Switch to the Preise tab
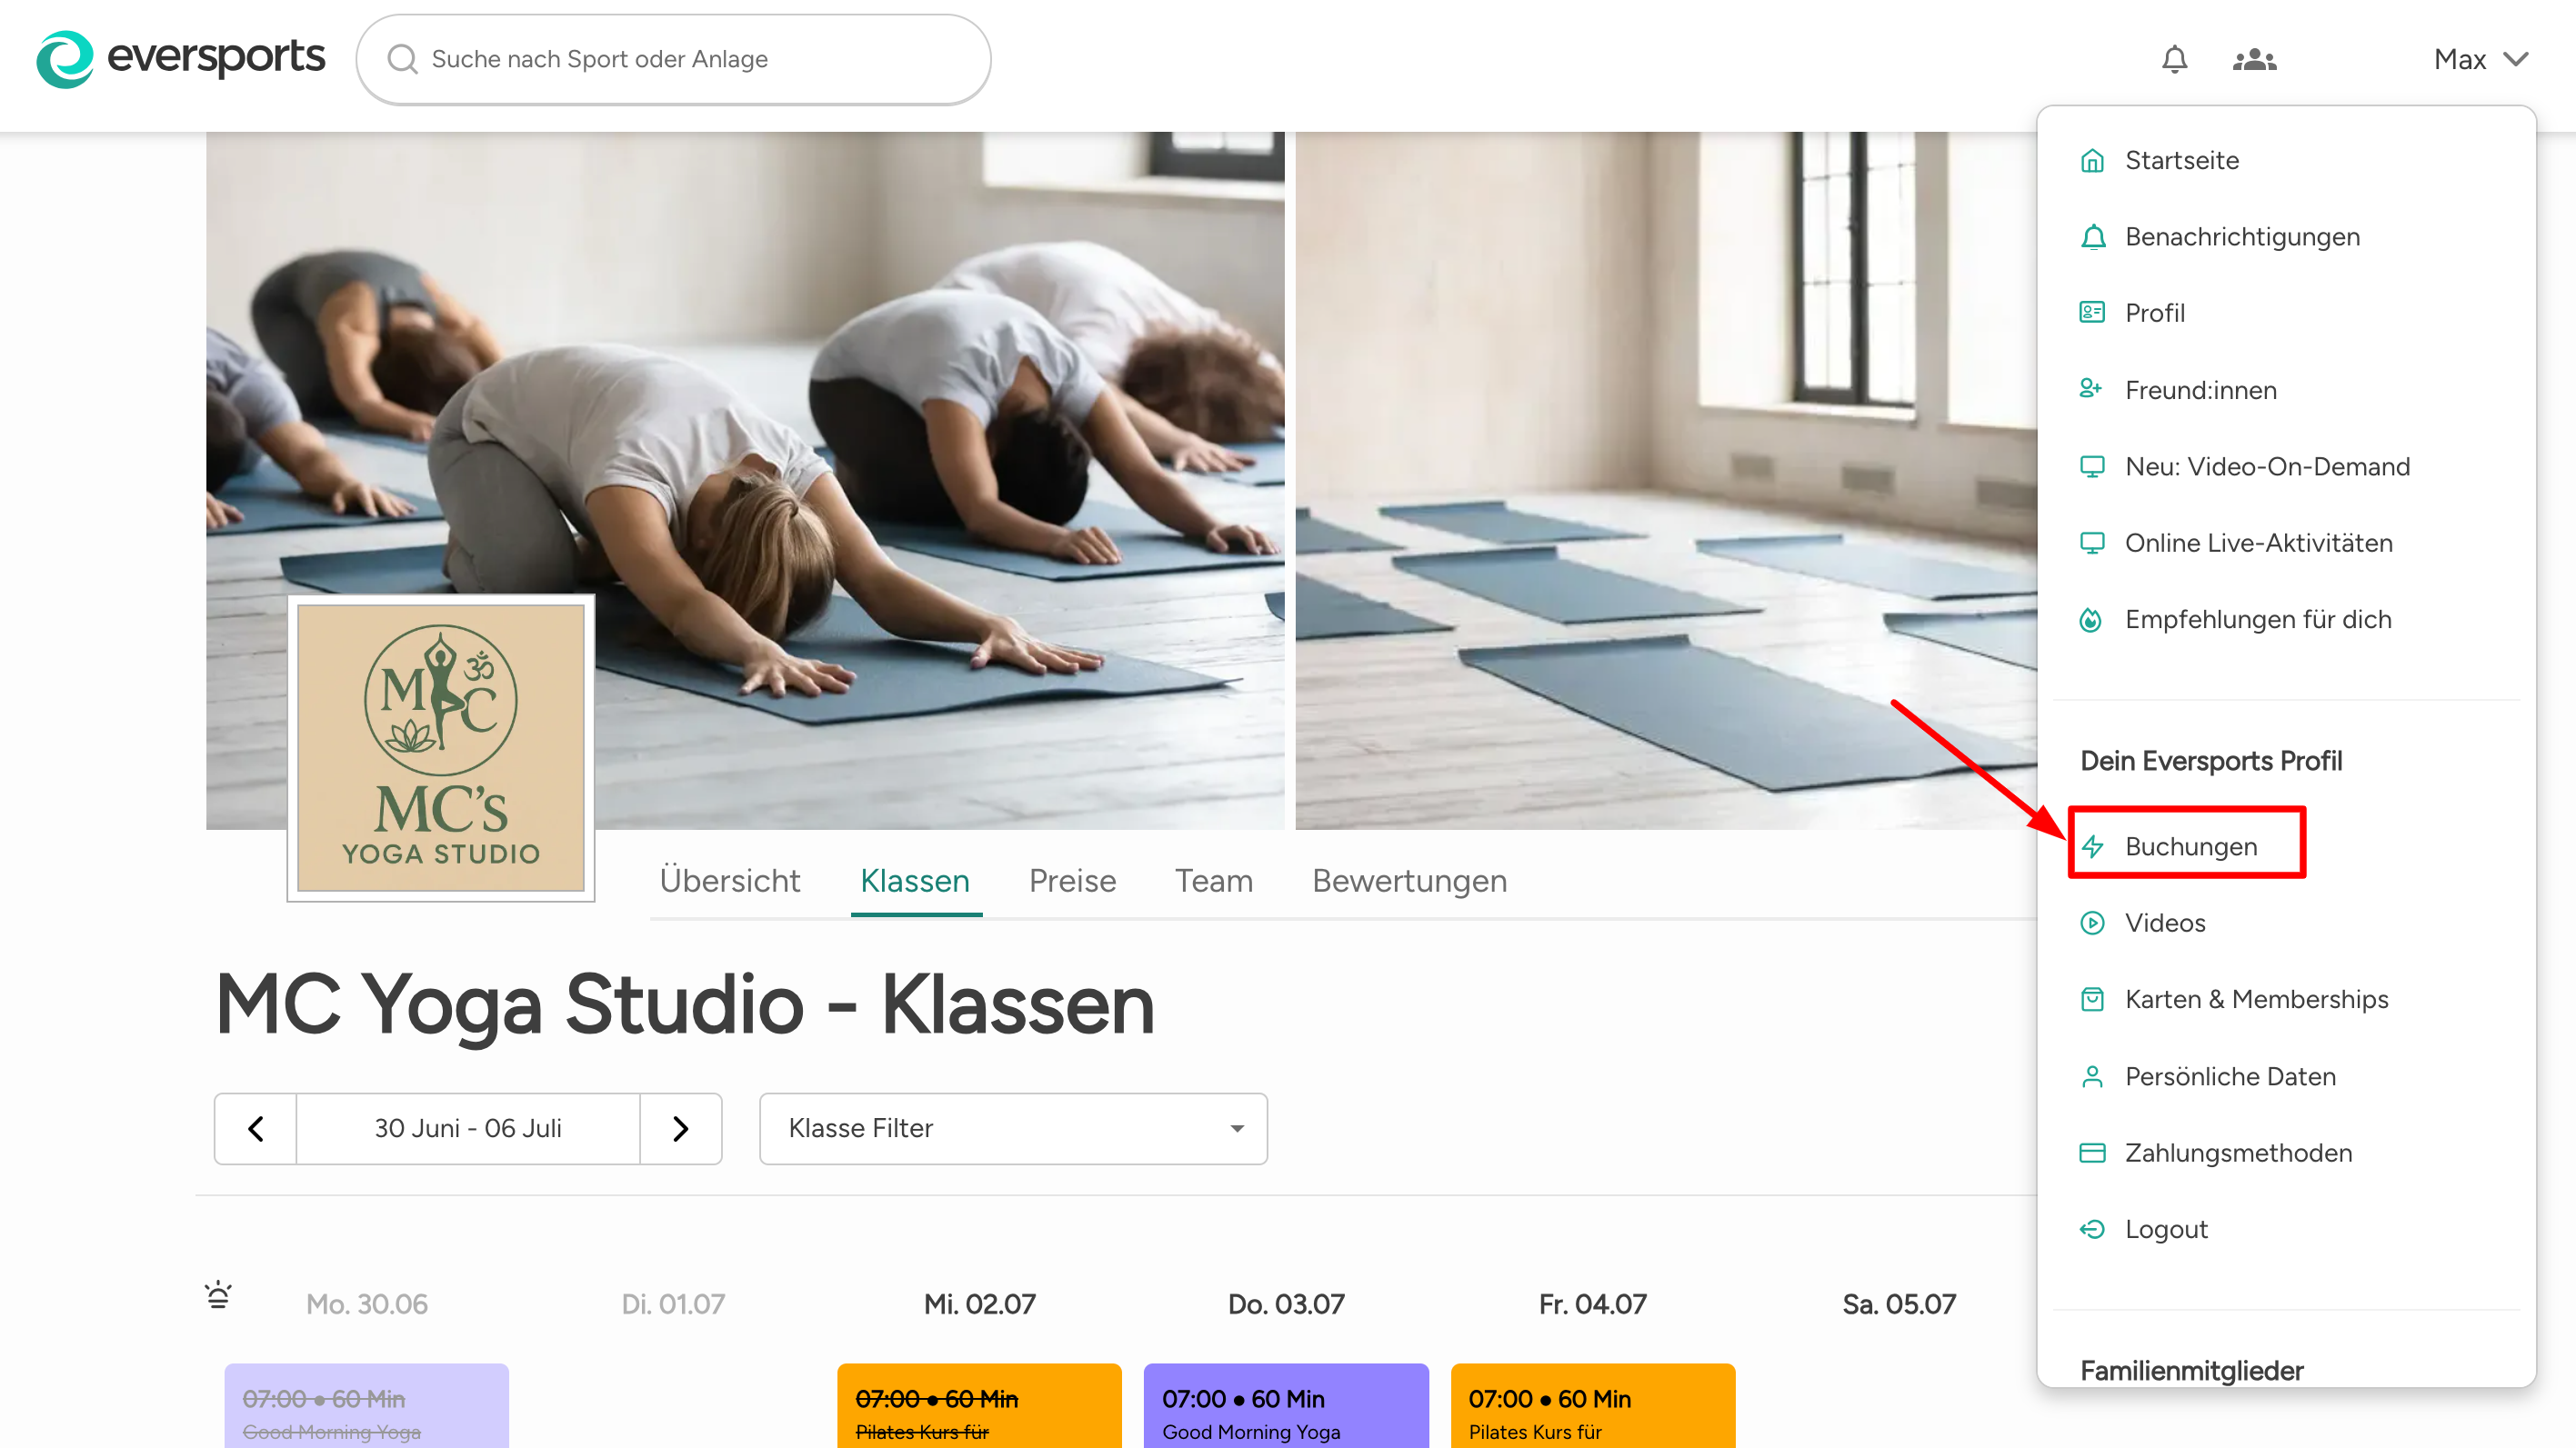The width and height of the screenshot is (2576, 1448). [1072, 881]
